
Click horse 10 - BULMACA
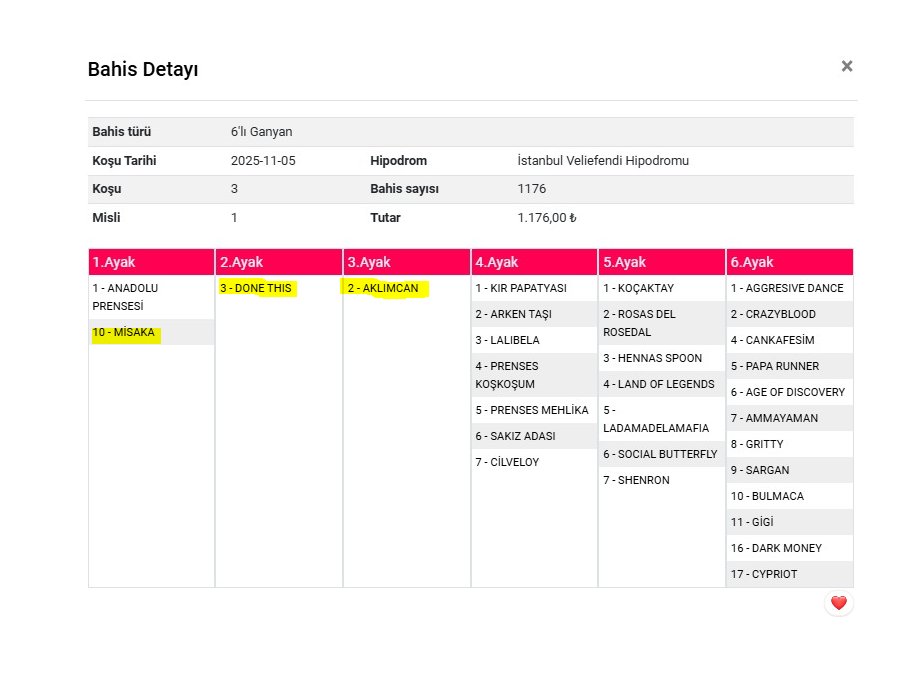[x=790, y=496]
